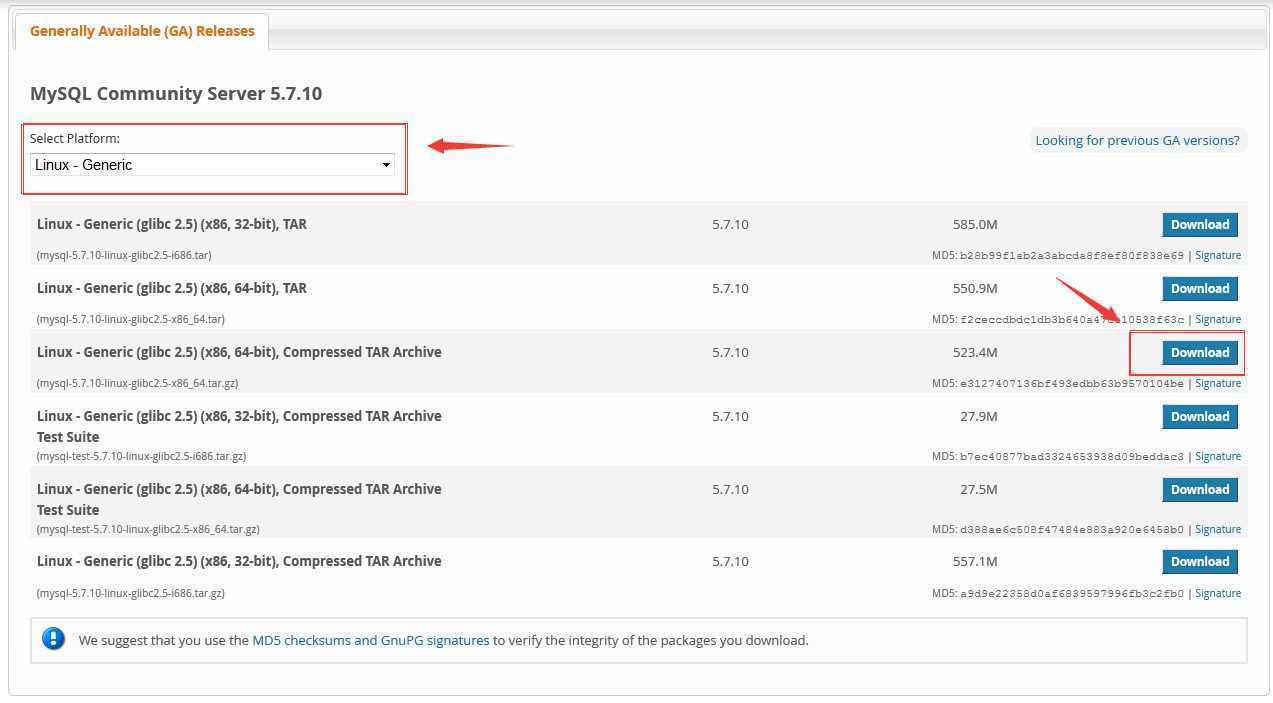Open Signature link for mysql-5.7.10-linux-glibc2.5-x86_64.tar.gz
This screenshot has height=703, width=1273.
[x=1218, y=383]
